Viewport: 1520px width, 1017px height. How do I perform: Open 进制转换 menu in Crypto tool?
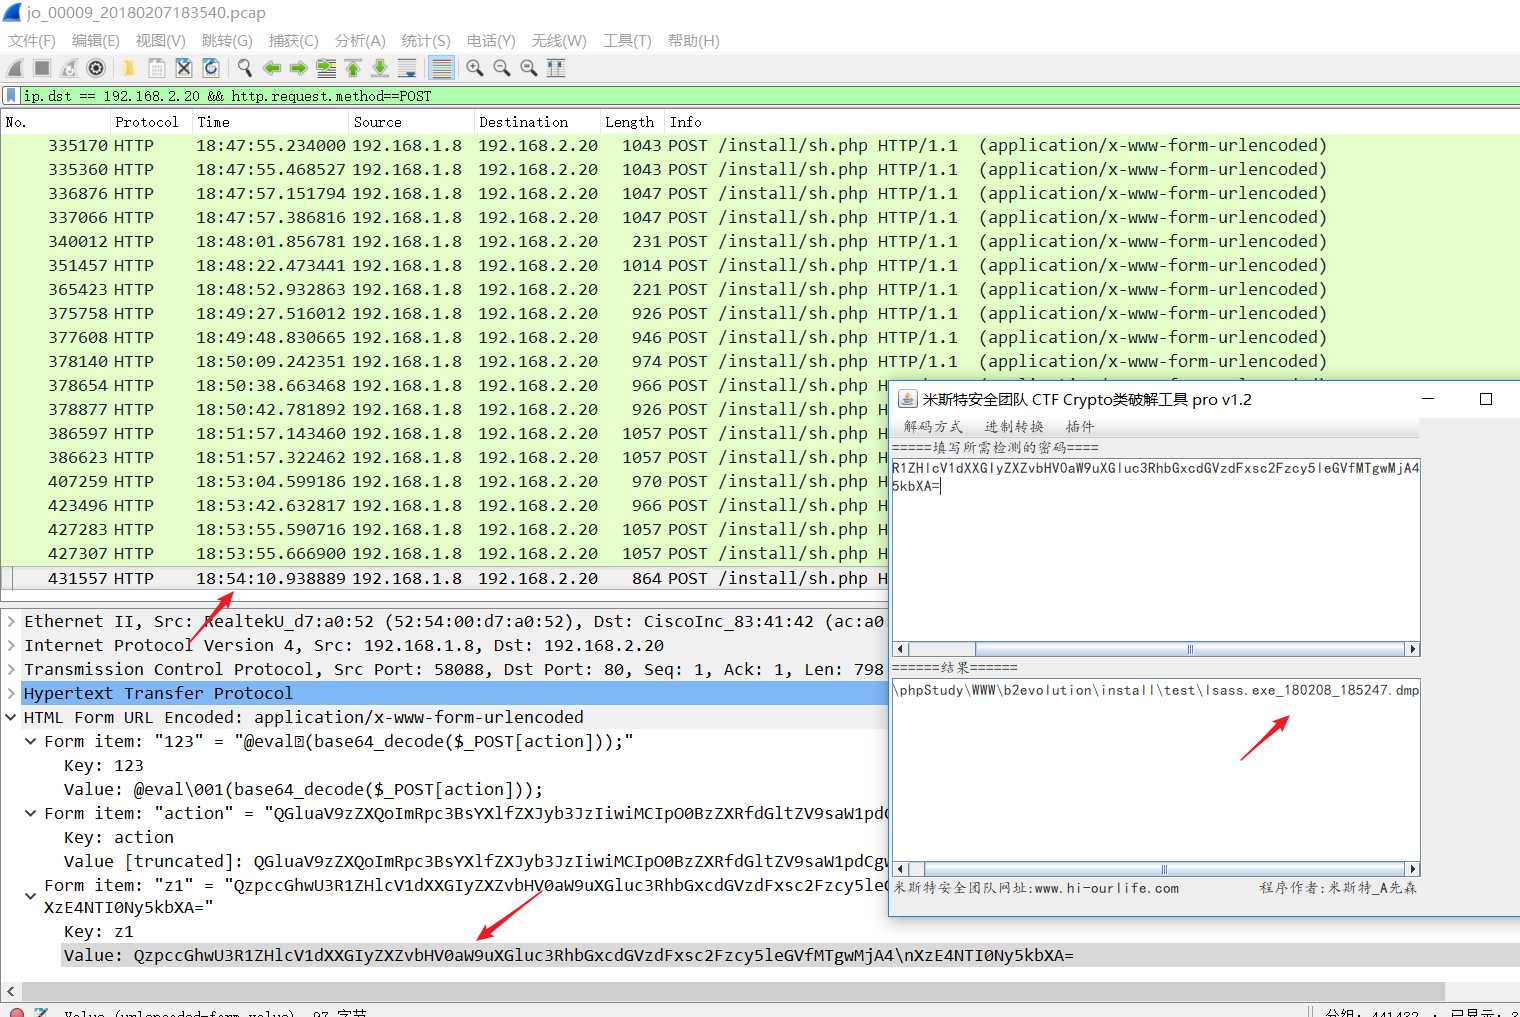click(1014, 427)
